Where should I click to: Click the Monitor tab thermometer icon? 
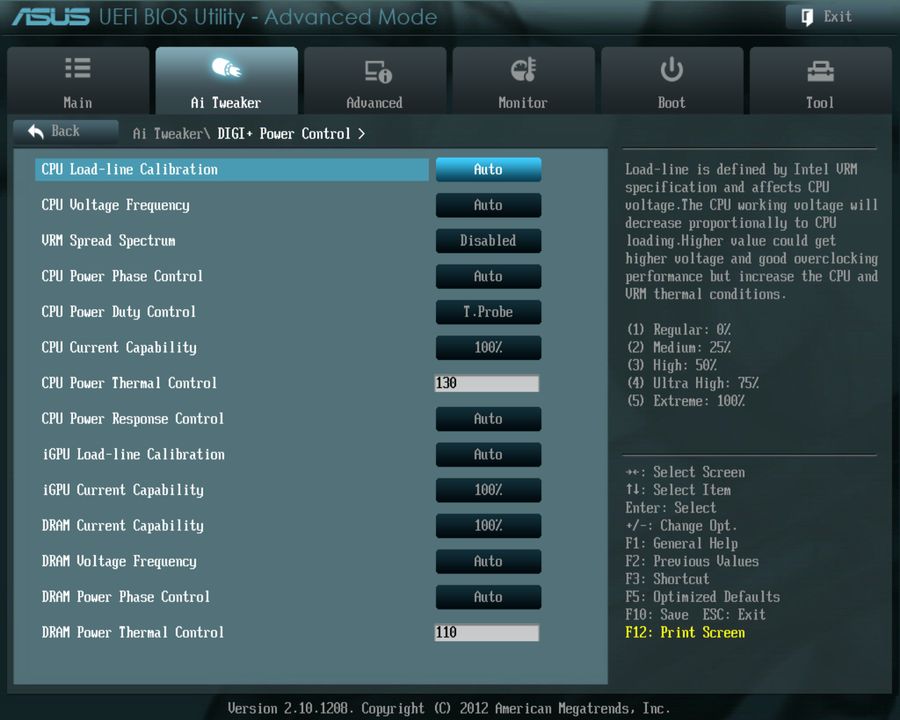pyautogui.click(x=523, y=69)
